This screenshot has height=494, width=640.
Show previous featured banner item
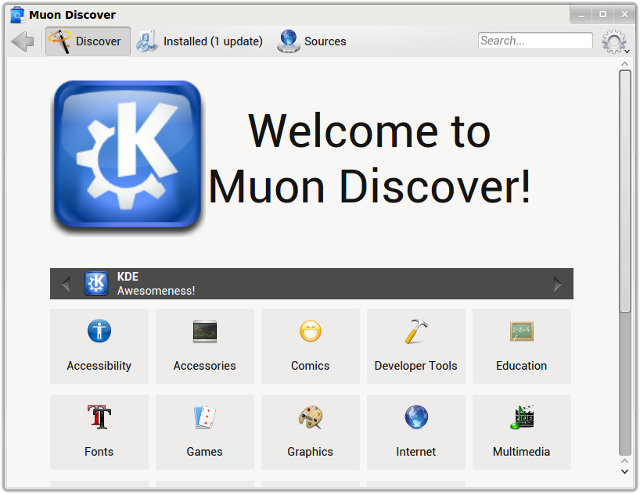[66, 284]
